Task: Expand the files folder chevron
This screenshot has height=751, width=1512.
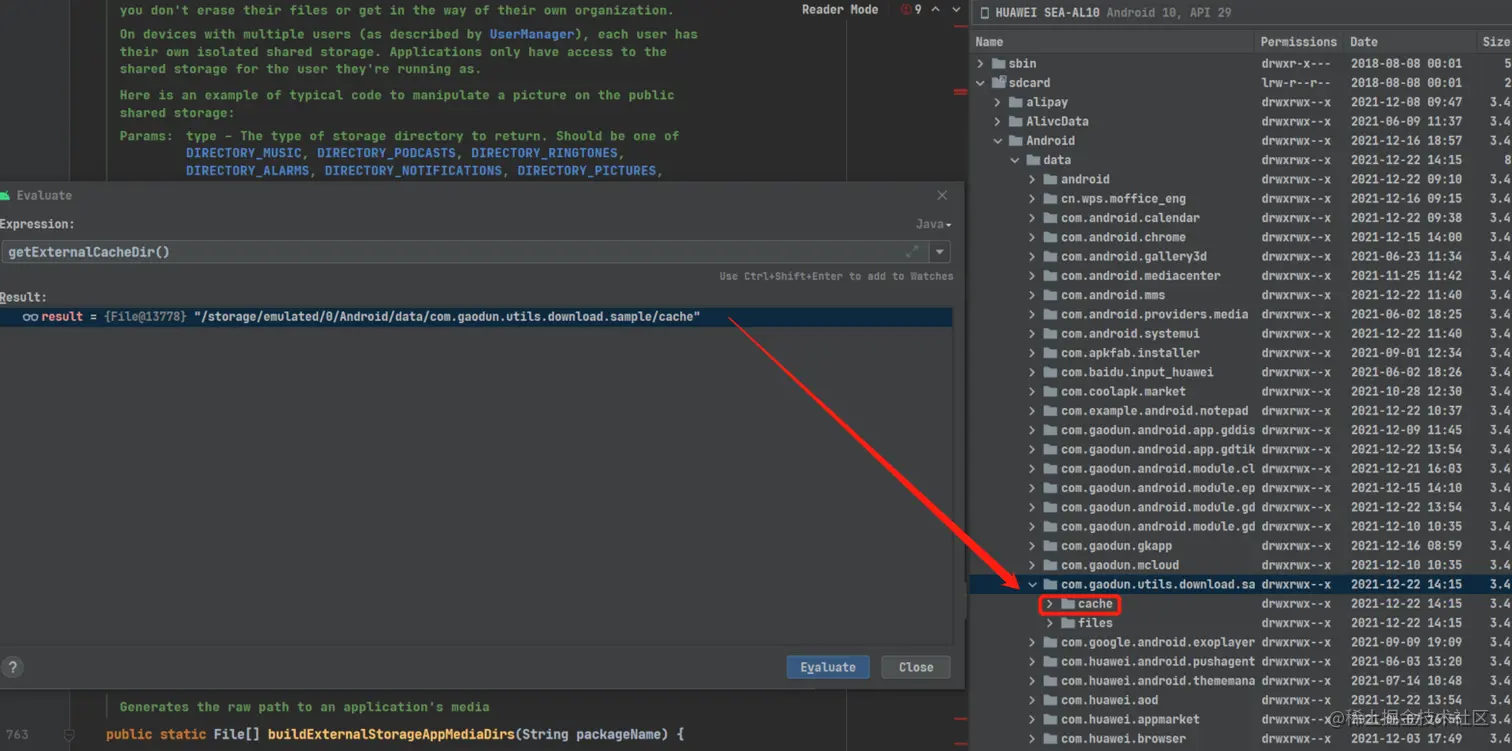Action: 1050,623
